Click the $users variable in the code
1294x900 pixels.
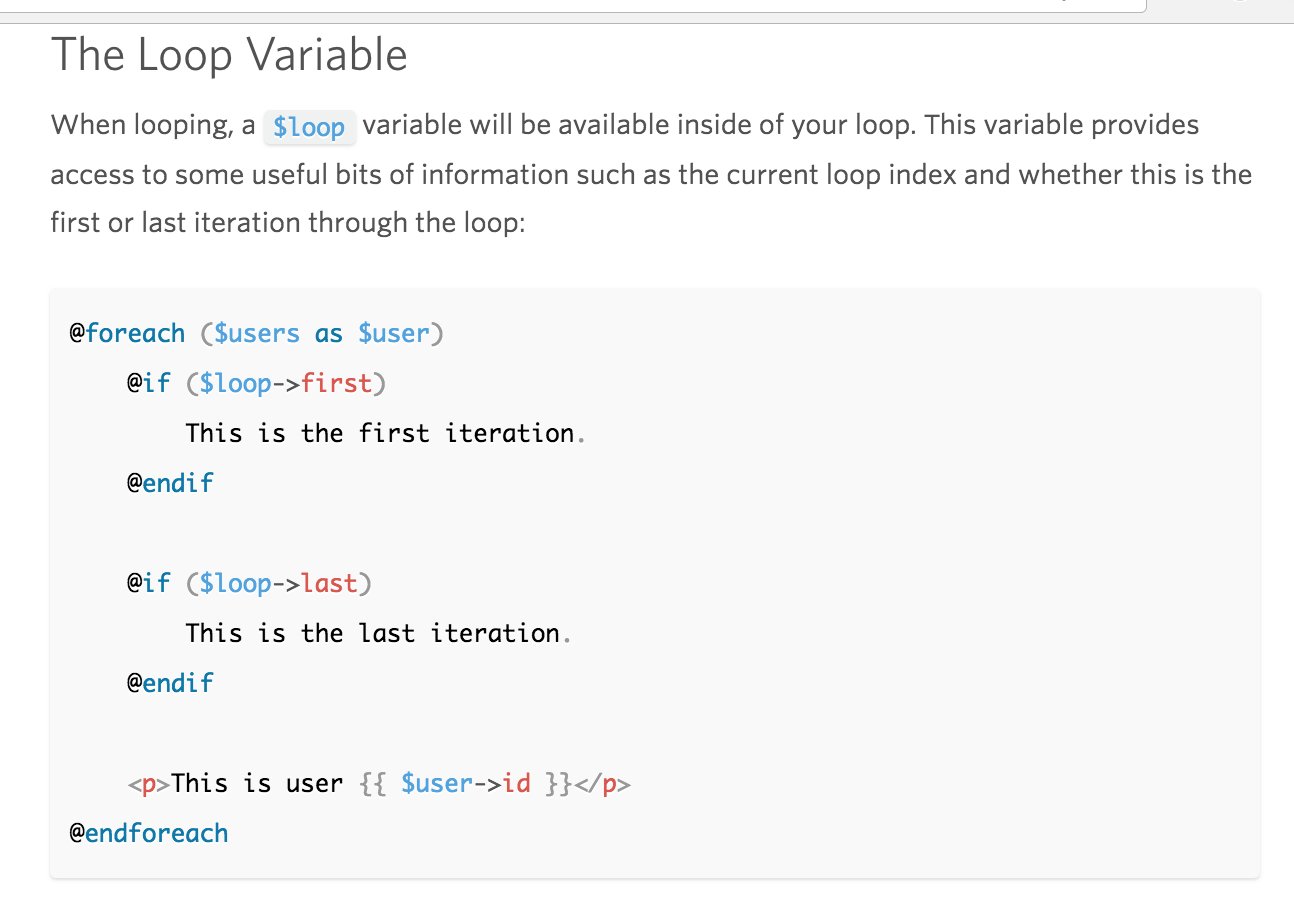pos(257,333)
